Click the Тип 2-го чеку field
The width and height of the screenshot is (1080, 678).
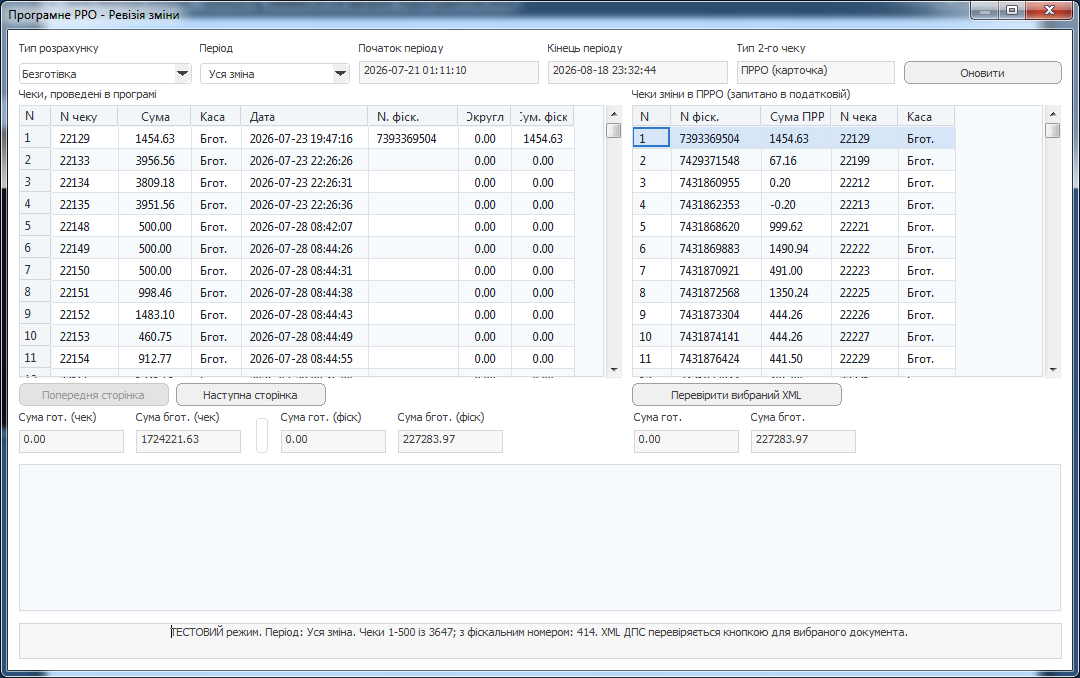(x=816, y=72)
